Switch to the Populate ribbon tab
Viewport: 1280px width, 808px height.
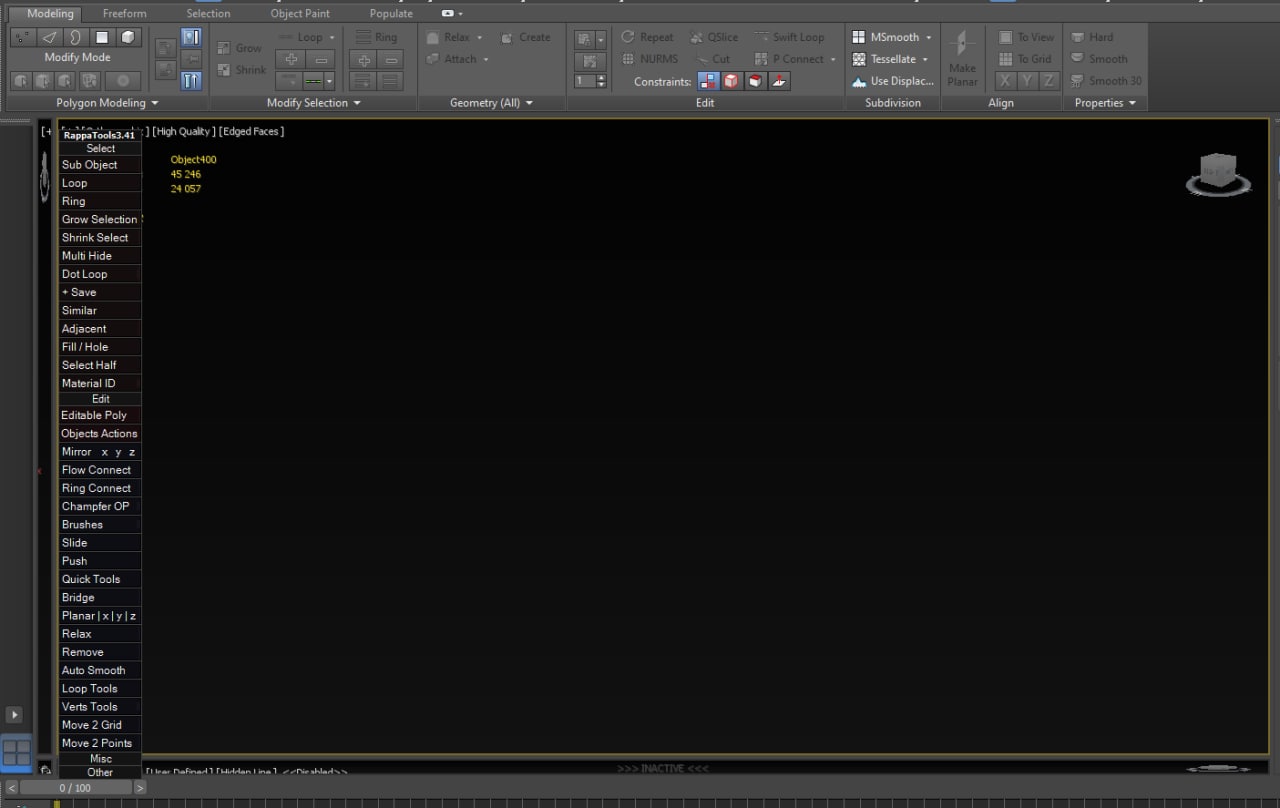[x=391, y=13]
